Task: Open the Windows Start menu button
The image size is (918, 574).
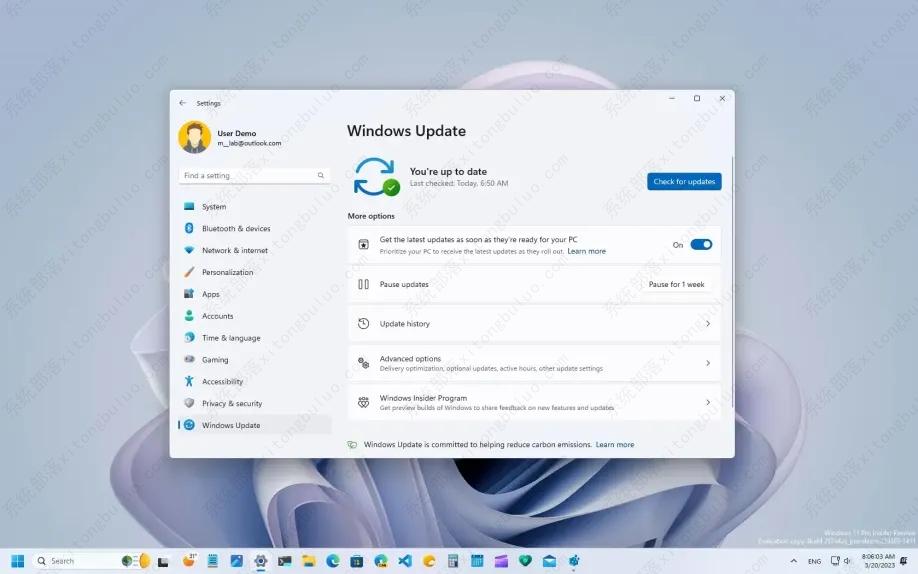Action: [18, 561]
